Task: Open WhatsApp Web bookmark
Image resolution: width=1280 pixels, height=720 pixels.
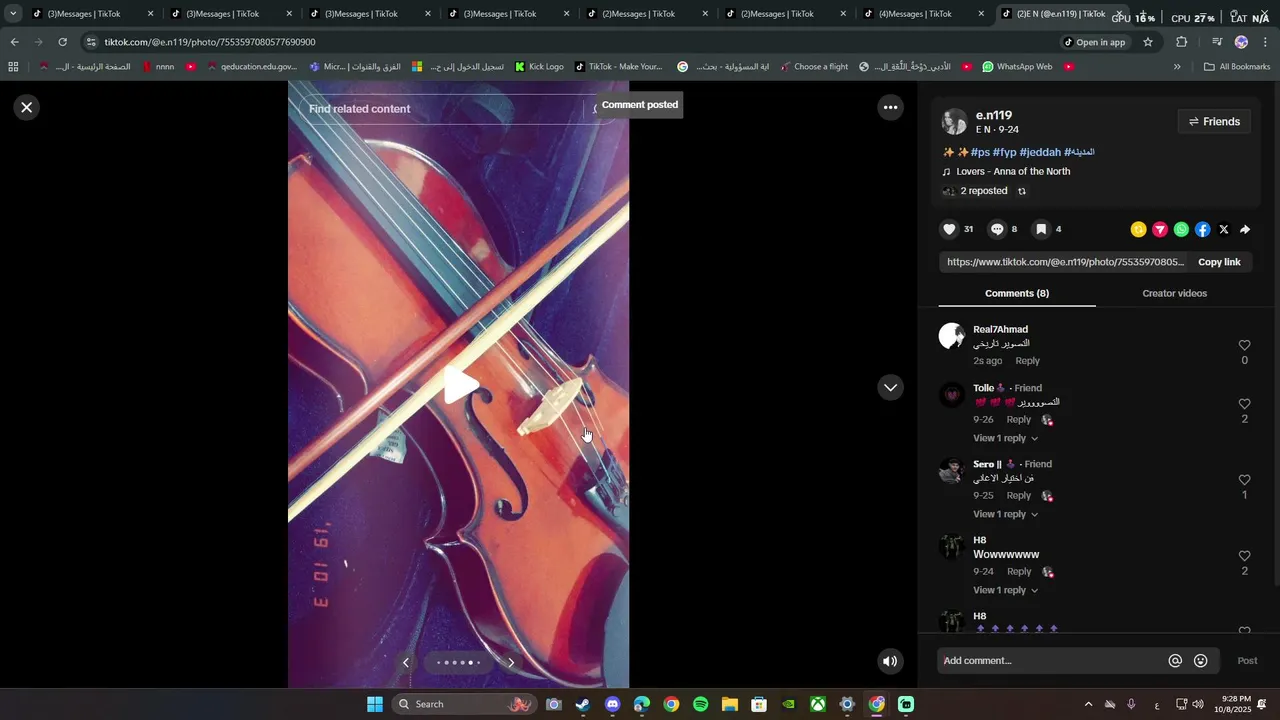Action: (1017, 67)
